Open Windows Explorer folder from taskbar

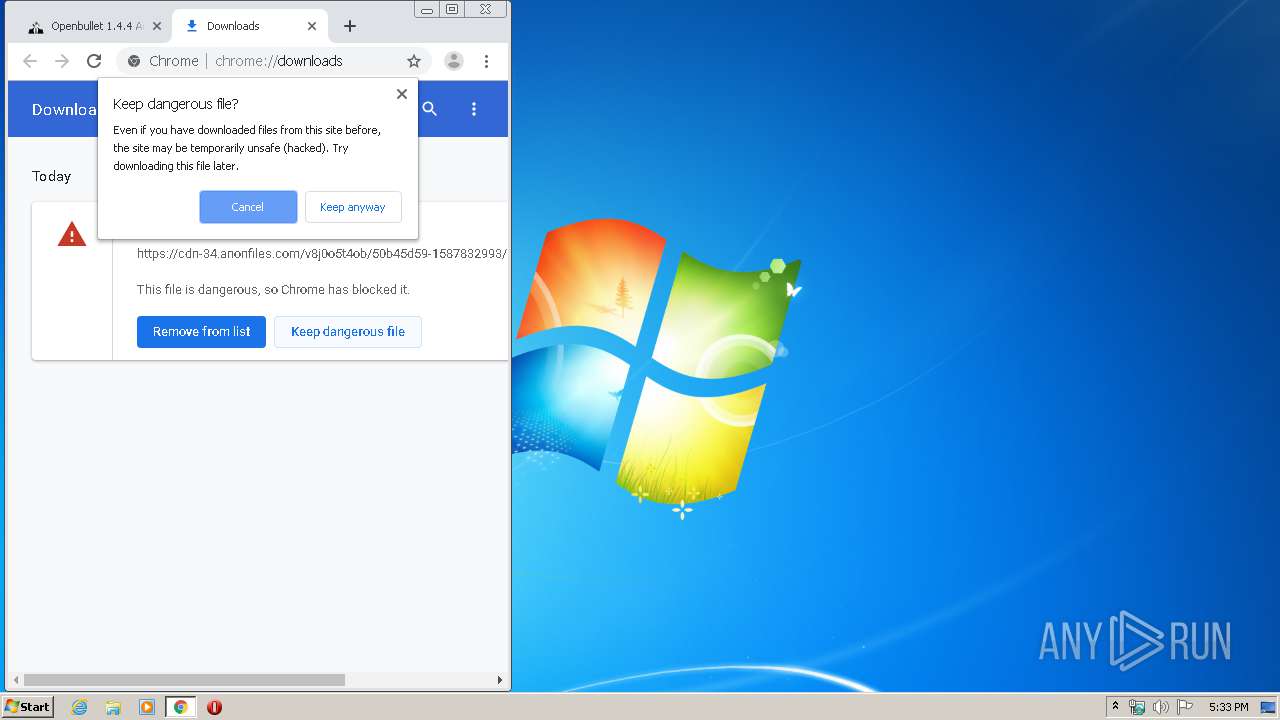pyautogui.click(x=113, y=707)
